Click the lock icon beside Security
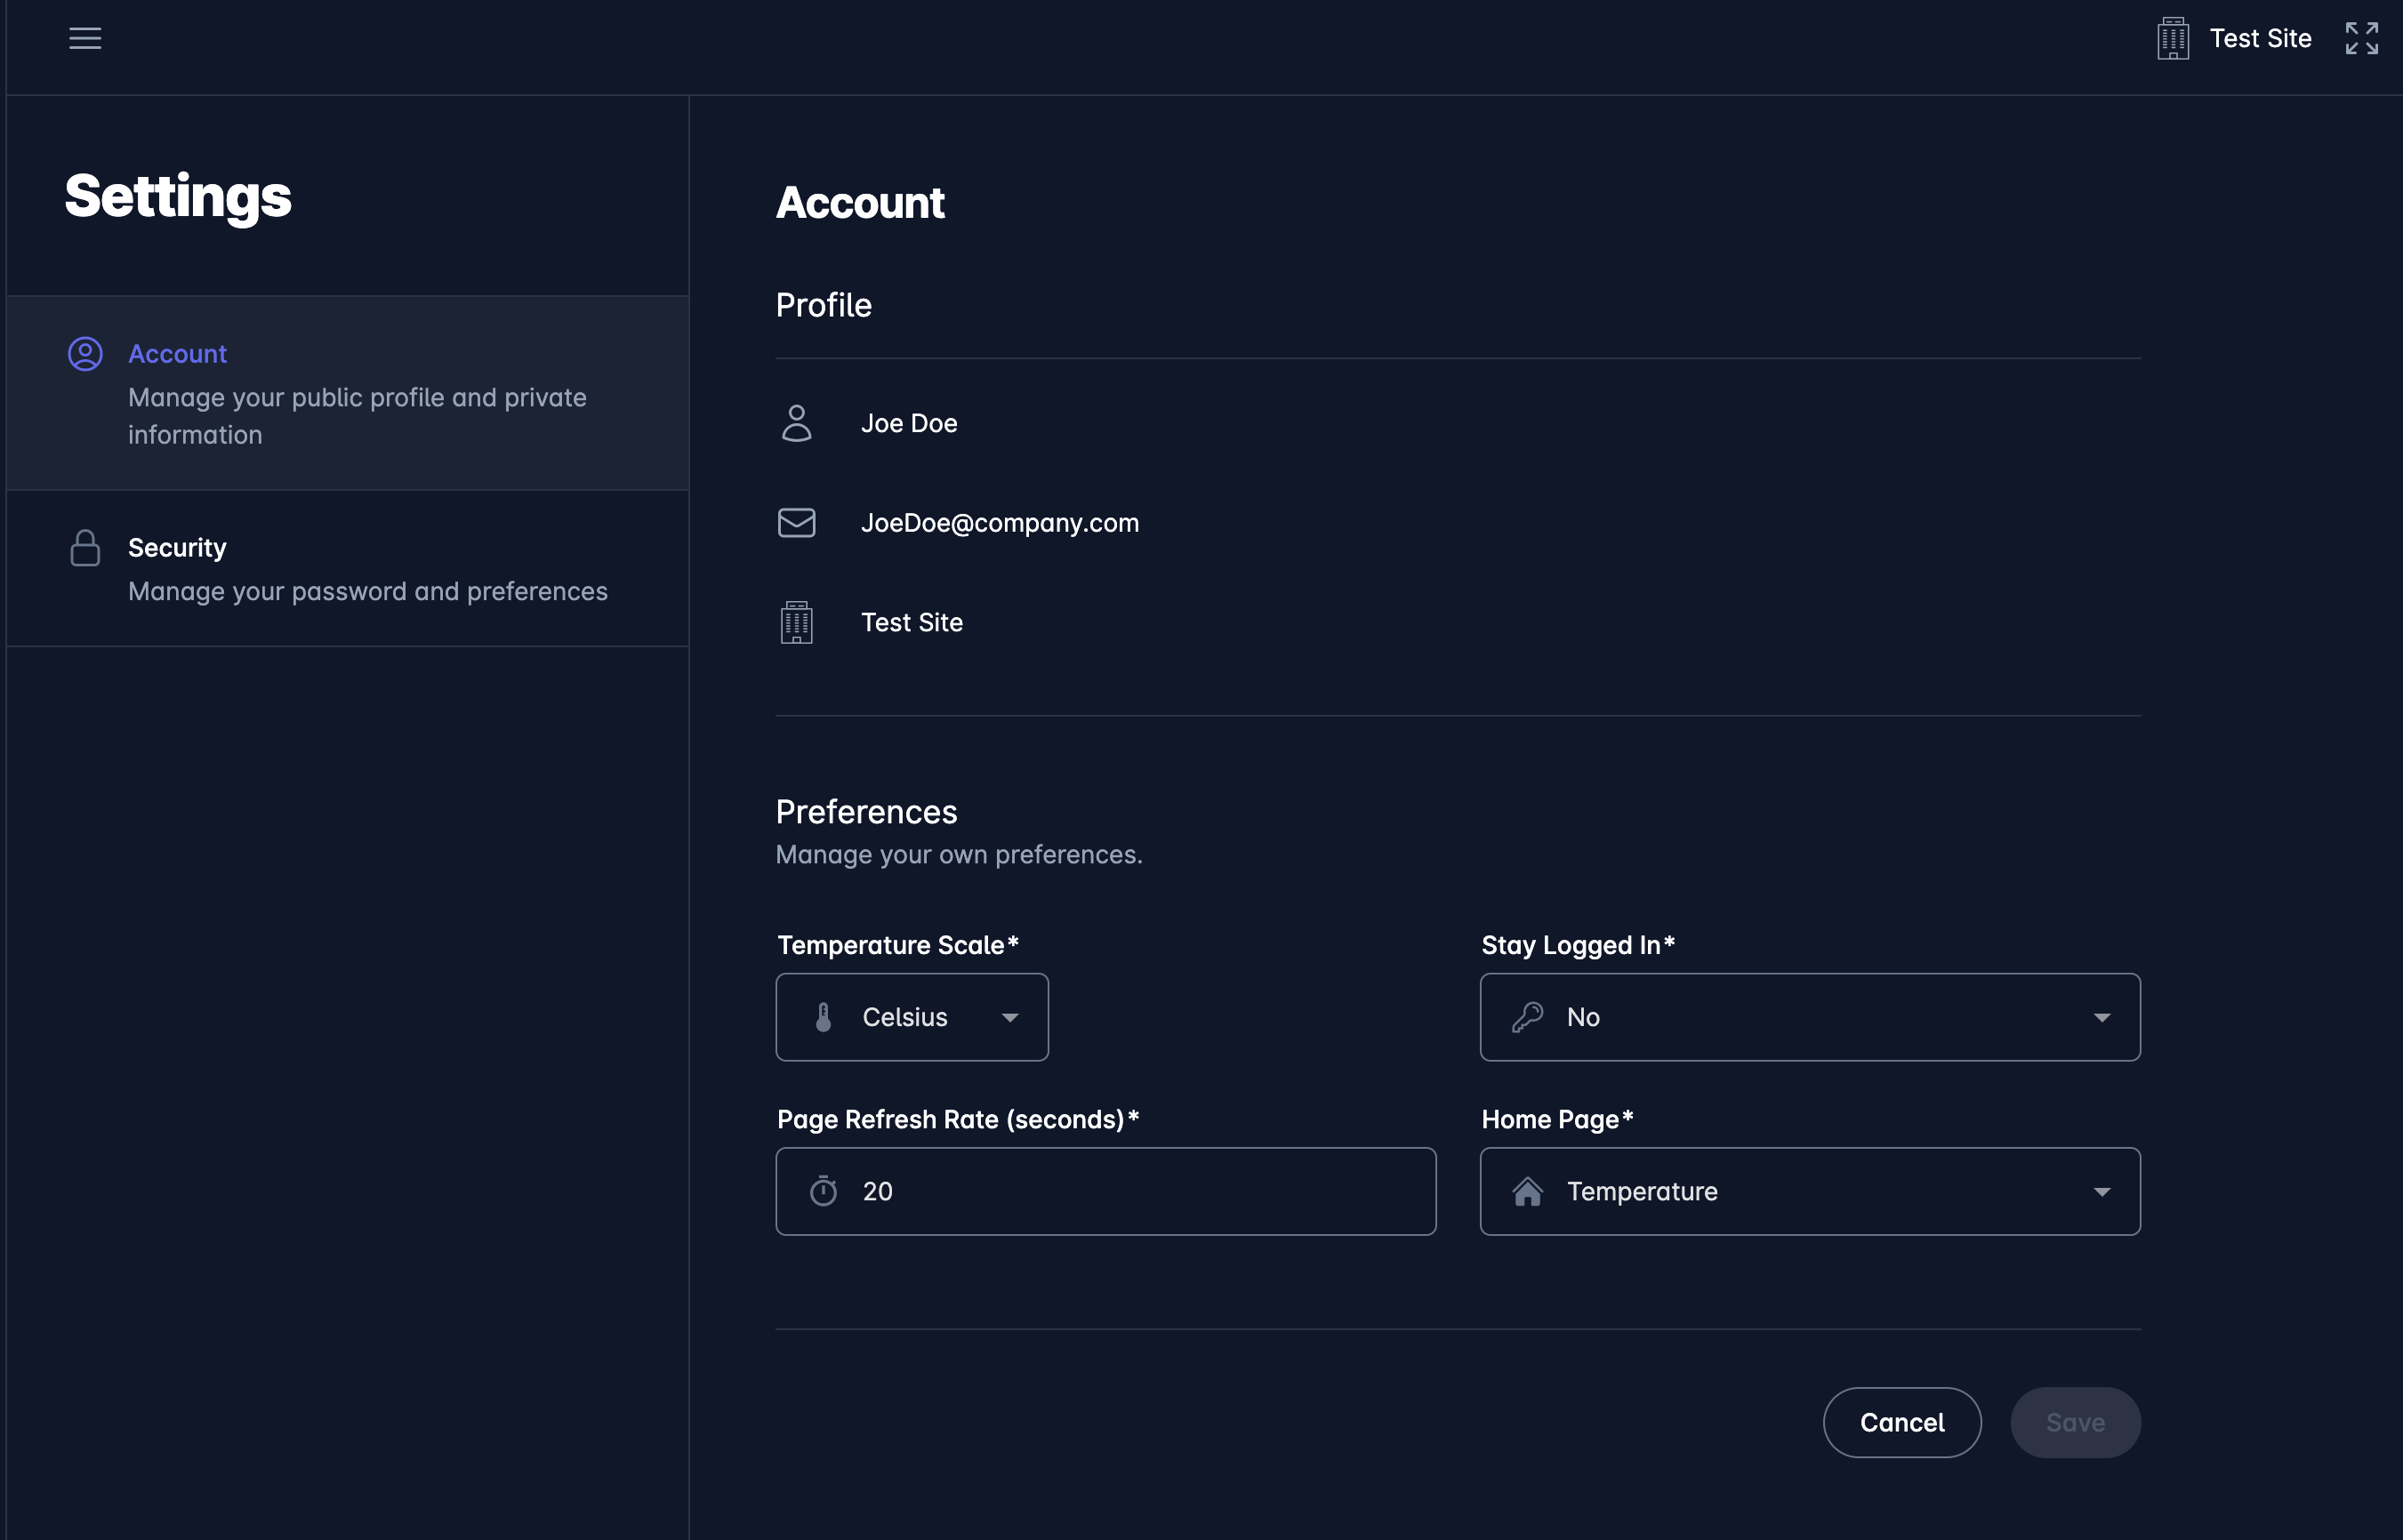Screen dimensions: 2403x1540 85,548
